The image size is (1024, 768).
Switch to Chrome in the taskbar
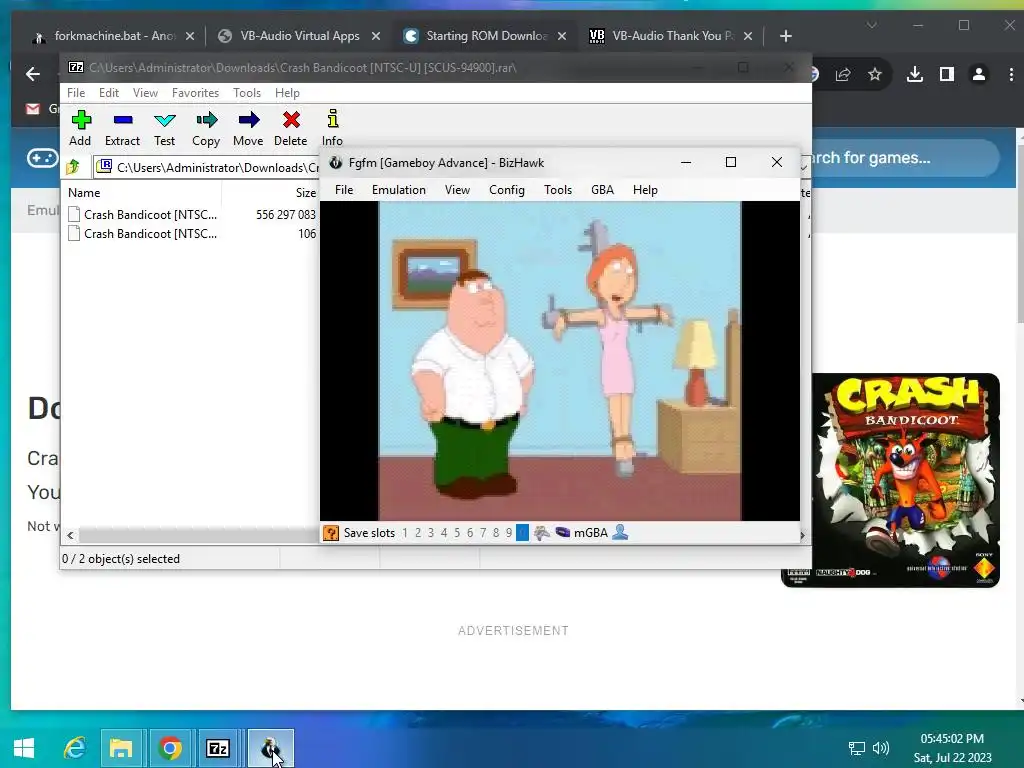coord(170,748)
